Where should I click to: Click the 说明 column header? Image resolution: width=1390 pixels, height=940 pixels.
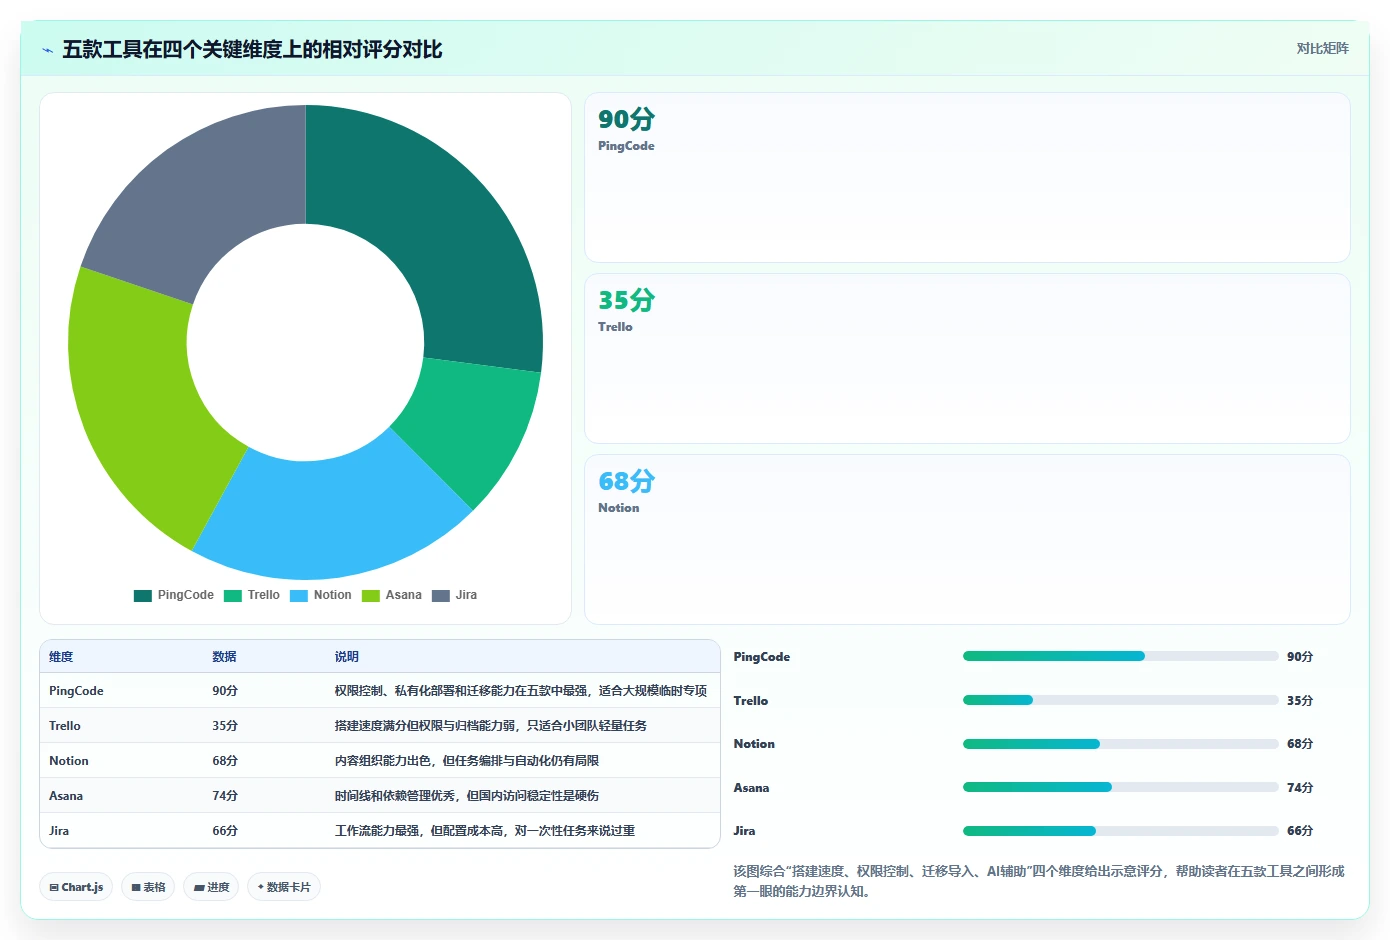coord(346,657)
